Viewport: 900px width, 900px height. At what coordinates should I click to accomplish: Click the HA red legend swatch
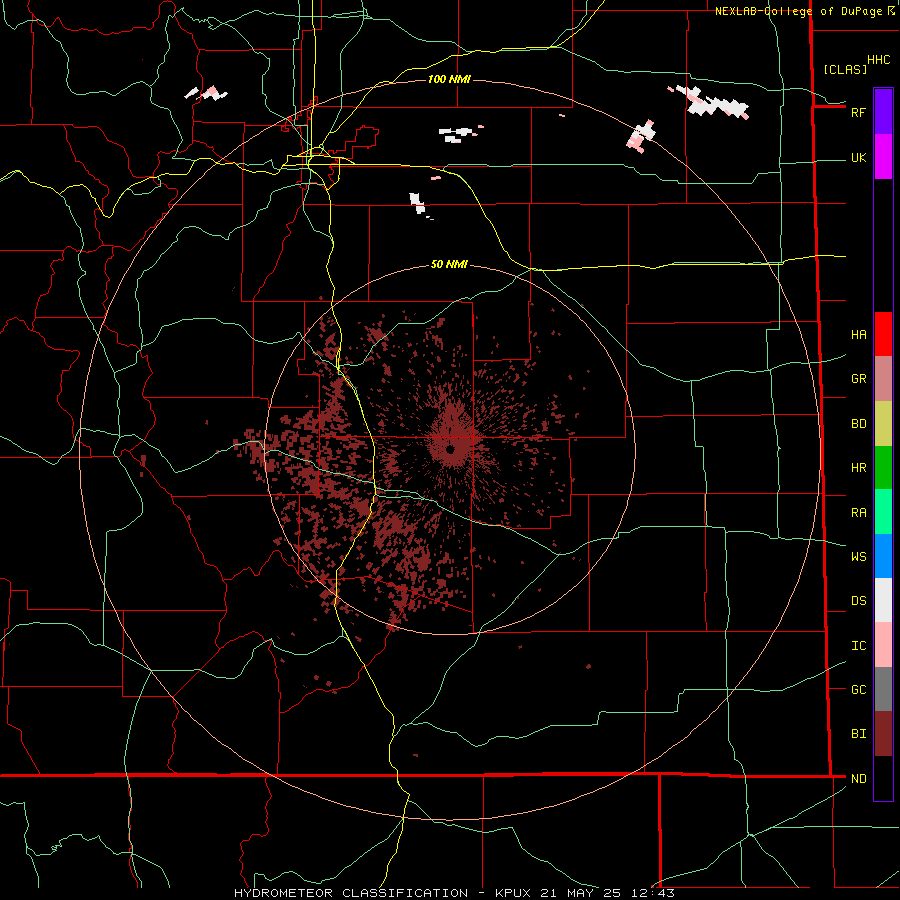883,334
